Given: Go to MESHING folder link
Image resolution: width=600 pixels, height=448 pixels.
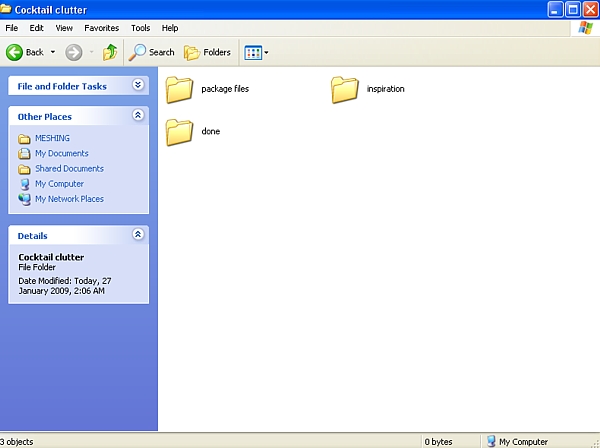Looking at the screenshot, I should pyautogui.click(x=53, y=139).
